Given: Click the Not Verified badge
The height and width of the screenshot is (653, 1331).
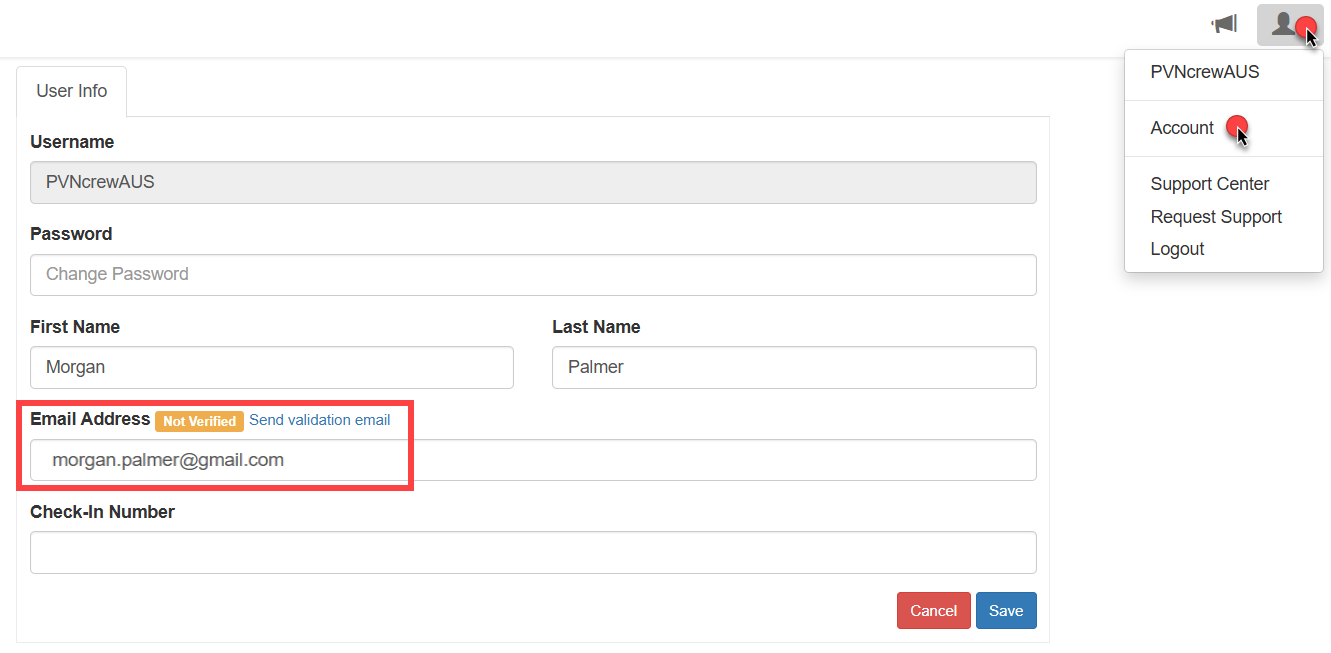Looking at the screenshot, I should [x=199, y=421].
